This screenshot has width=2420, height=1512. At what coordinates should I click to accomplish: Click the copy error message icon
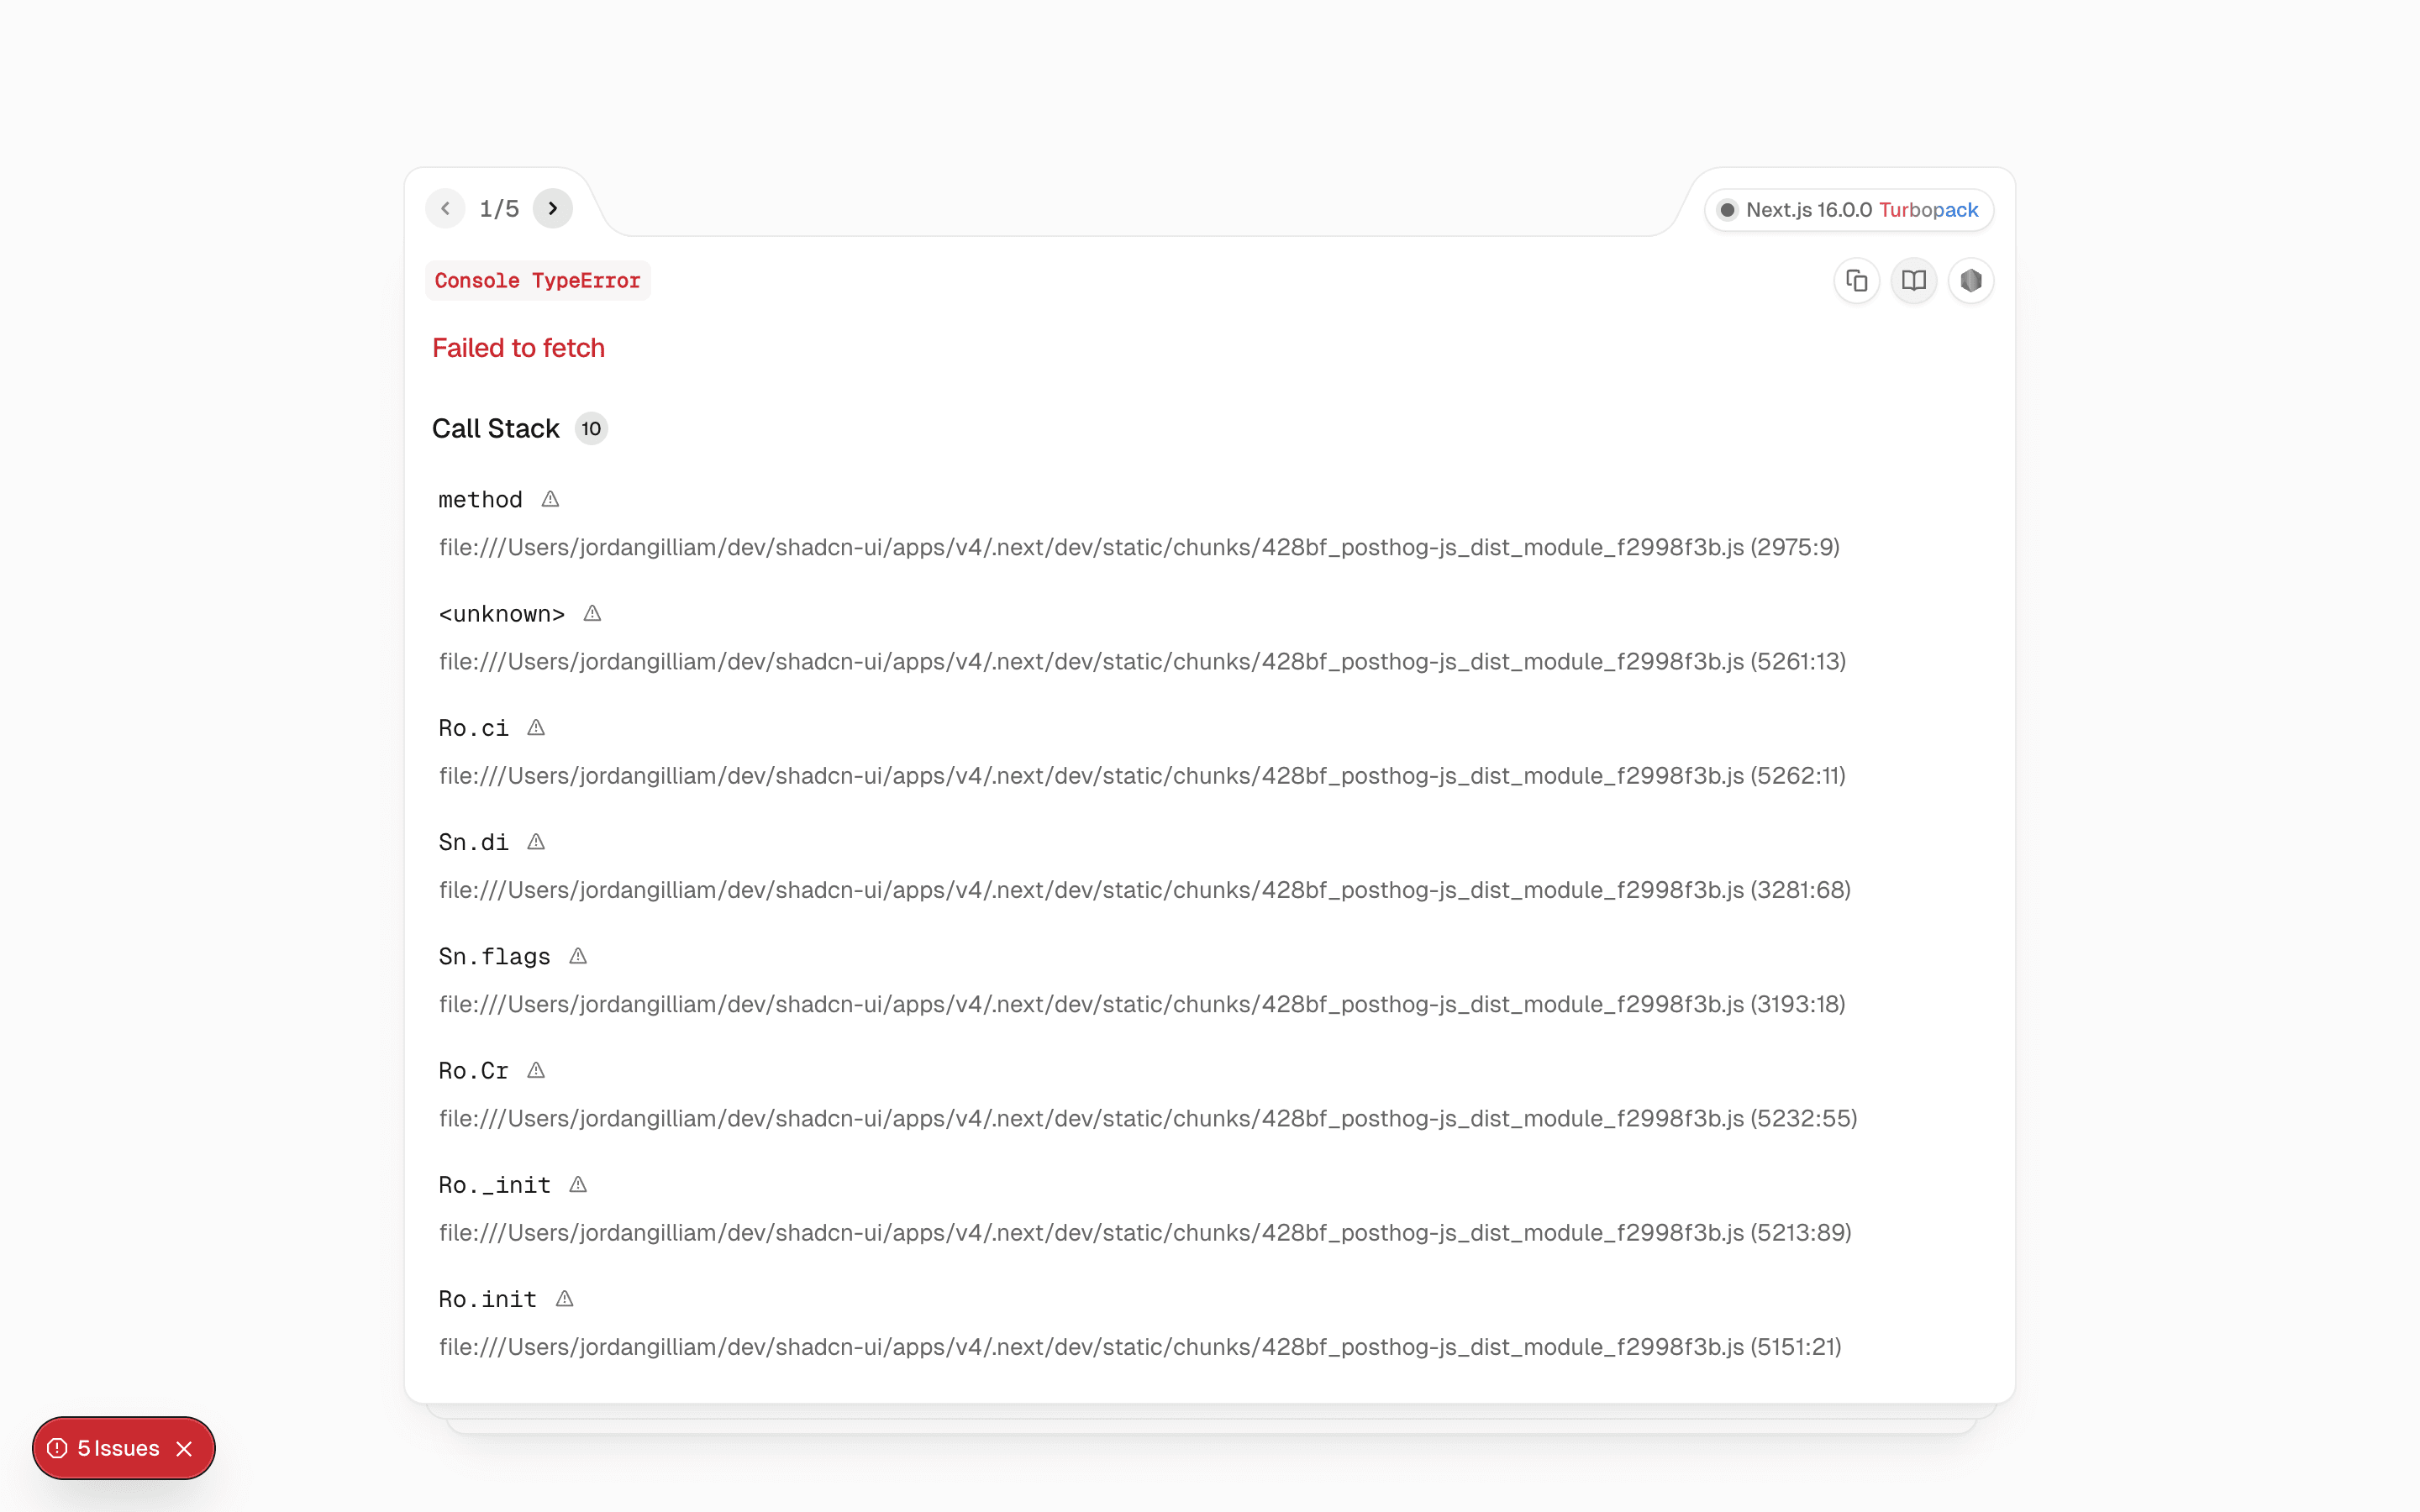1856,281
